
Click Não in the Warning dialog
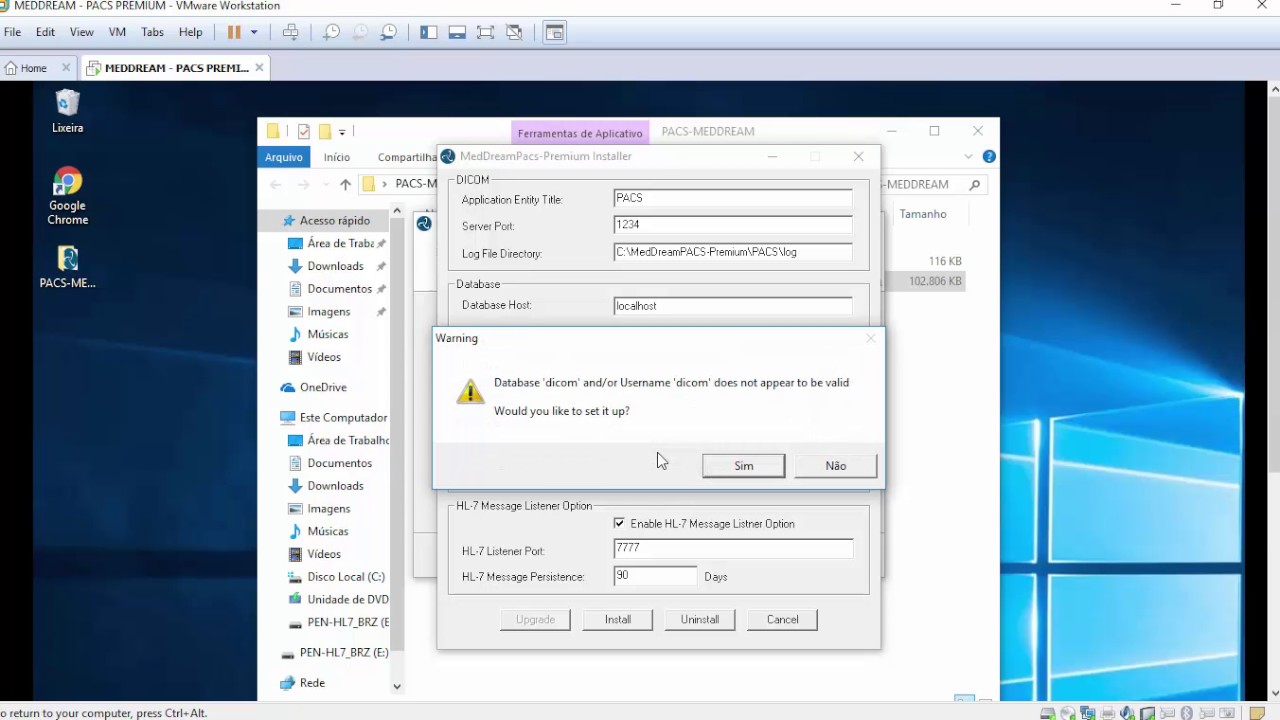[x=836, y=466]
